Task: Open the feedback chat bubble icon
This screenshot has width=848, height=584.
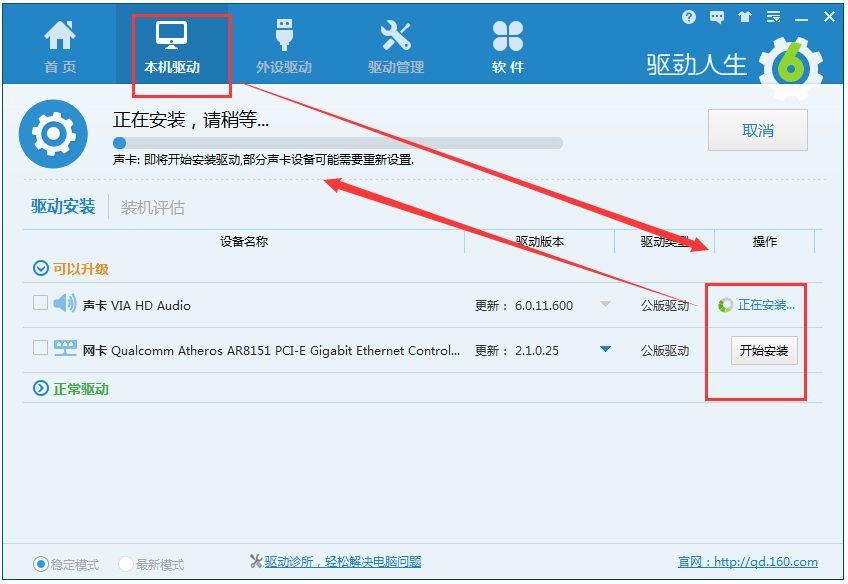Action: tap(717, 17)
